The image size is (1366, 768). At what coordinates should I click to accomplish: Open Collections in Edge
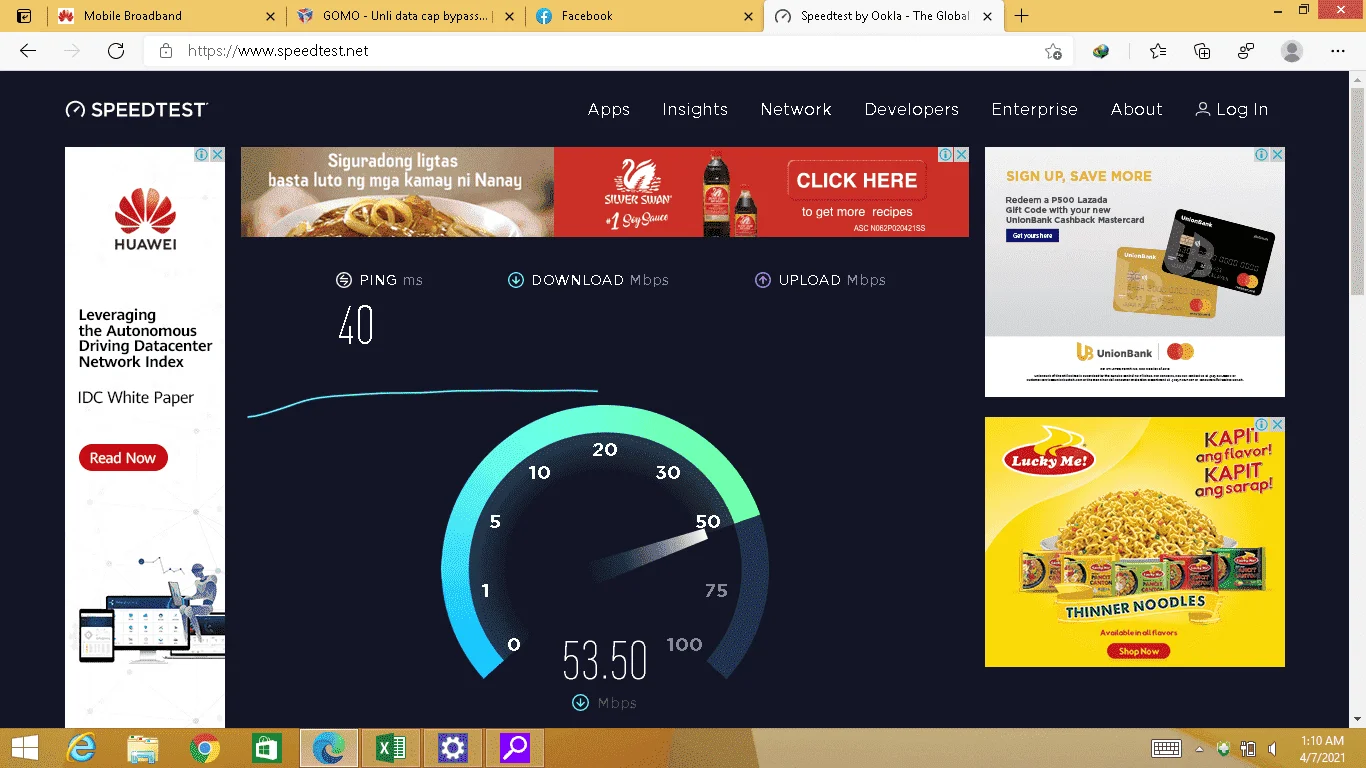1202,51
